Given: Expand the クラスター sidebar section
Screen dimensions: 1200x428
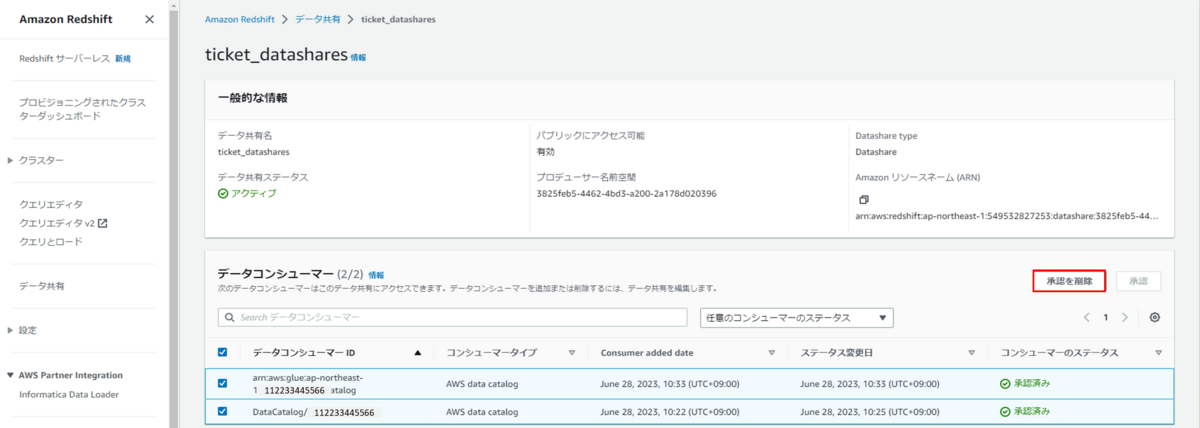Looking at the screenshot, I should [x=11, y=160].
